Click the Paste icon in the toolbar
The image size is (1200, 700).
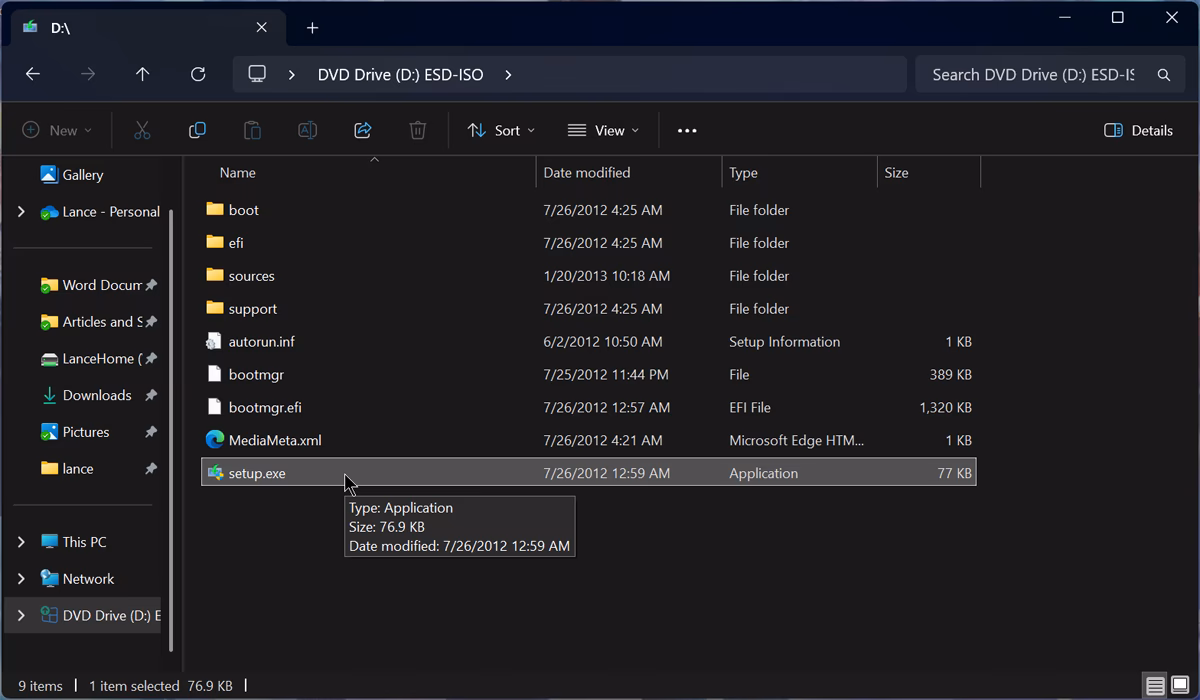click(252, 130)
